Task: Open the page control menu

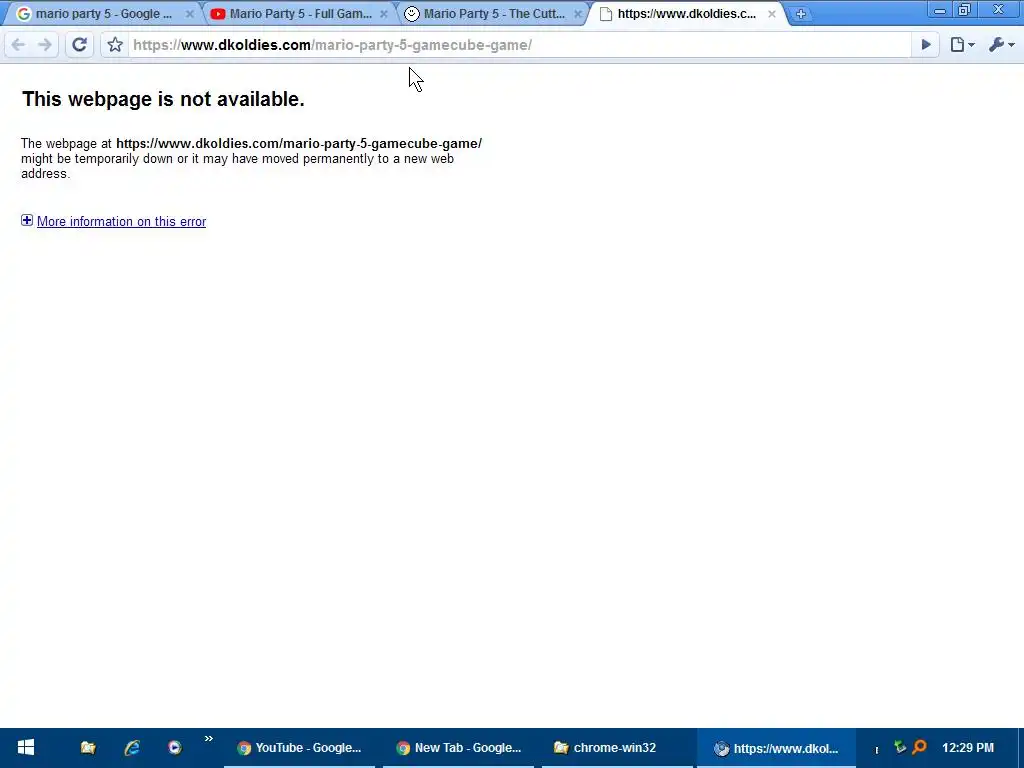Action: pyautogui.click(x=962, y=44)
